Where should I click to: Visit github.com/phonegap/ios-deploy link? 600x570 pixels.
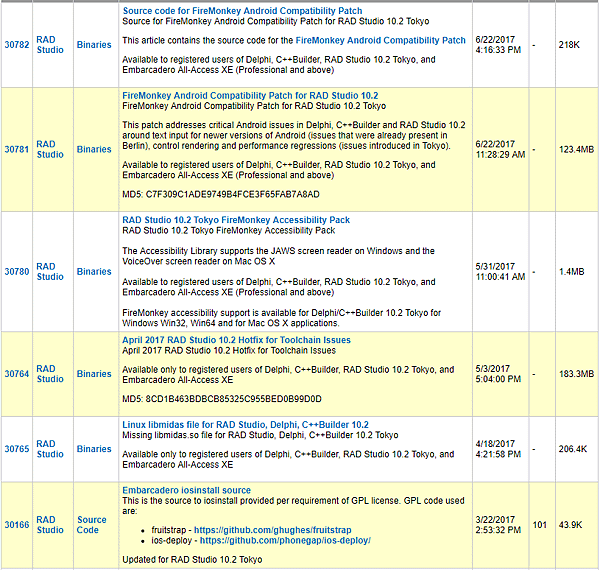pyautogui.click(x=285, y=540)
